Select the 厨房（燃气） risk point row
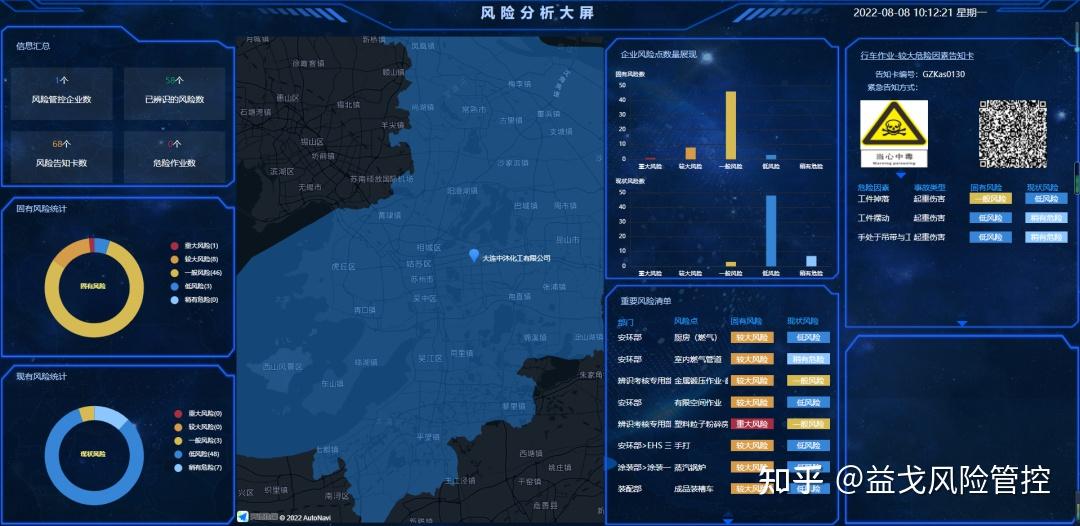The width and height of the screenshot is (1080, 526). click(x=723, y=337)
